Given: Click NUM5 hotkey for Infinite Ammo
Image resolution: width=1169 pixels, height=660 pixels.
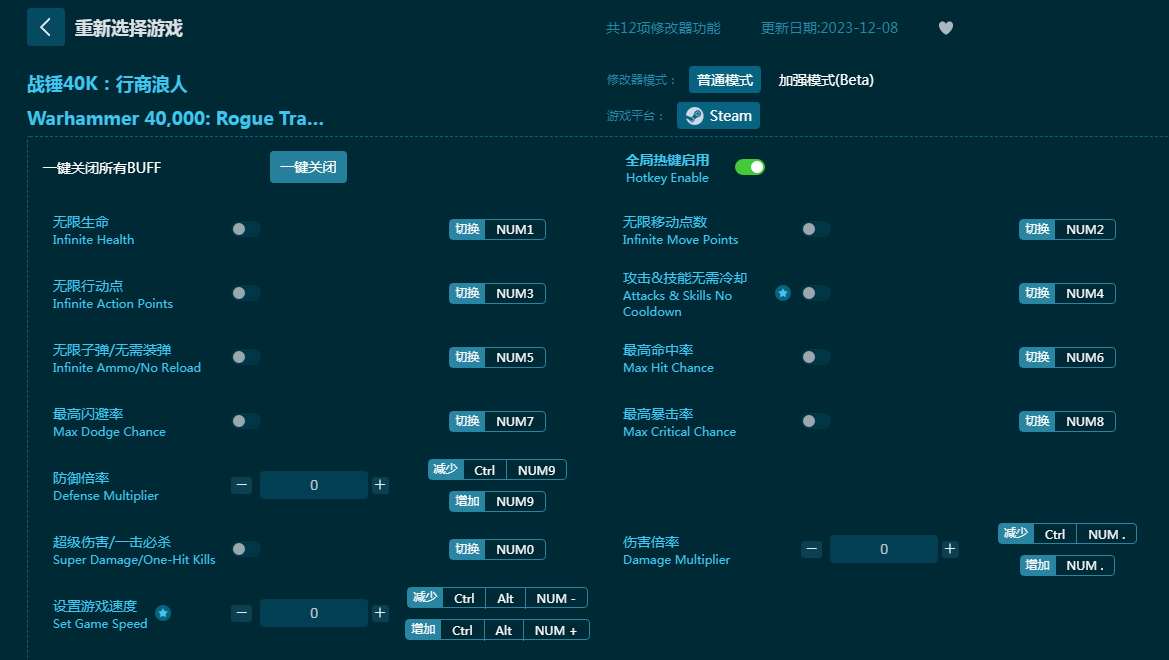Looking at the screenshot, I should click(x=497, y=358).
